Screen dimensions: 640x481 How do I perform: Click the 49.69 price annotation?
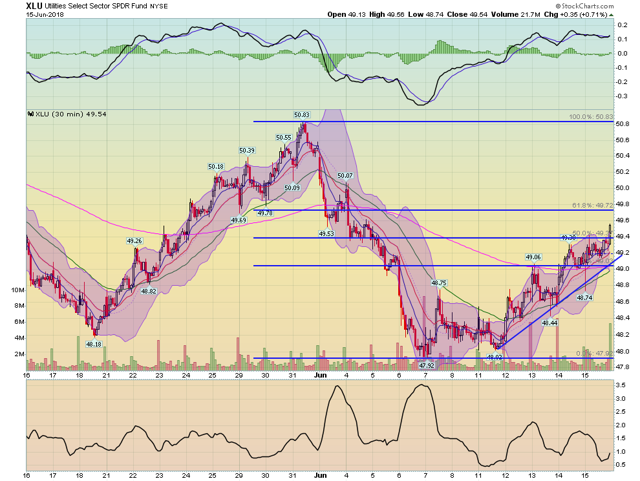239,220
